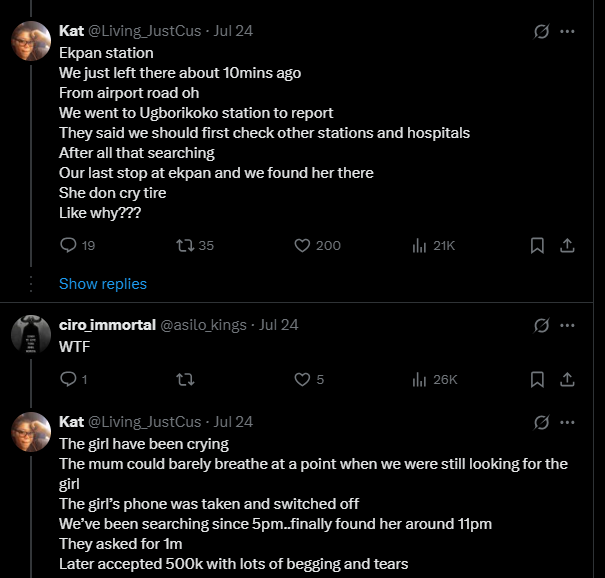Reply to ciro_immortal's WTF tweet
Viewport: 605px width, 578px height.
pos(74,380)
